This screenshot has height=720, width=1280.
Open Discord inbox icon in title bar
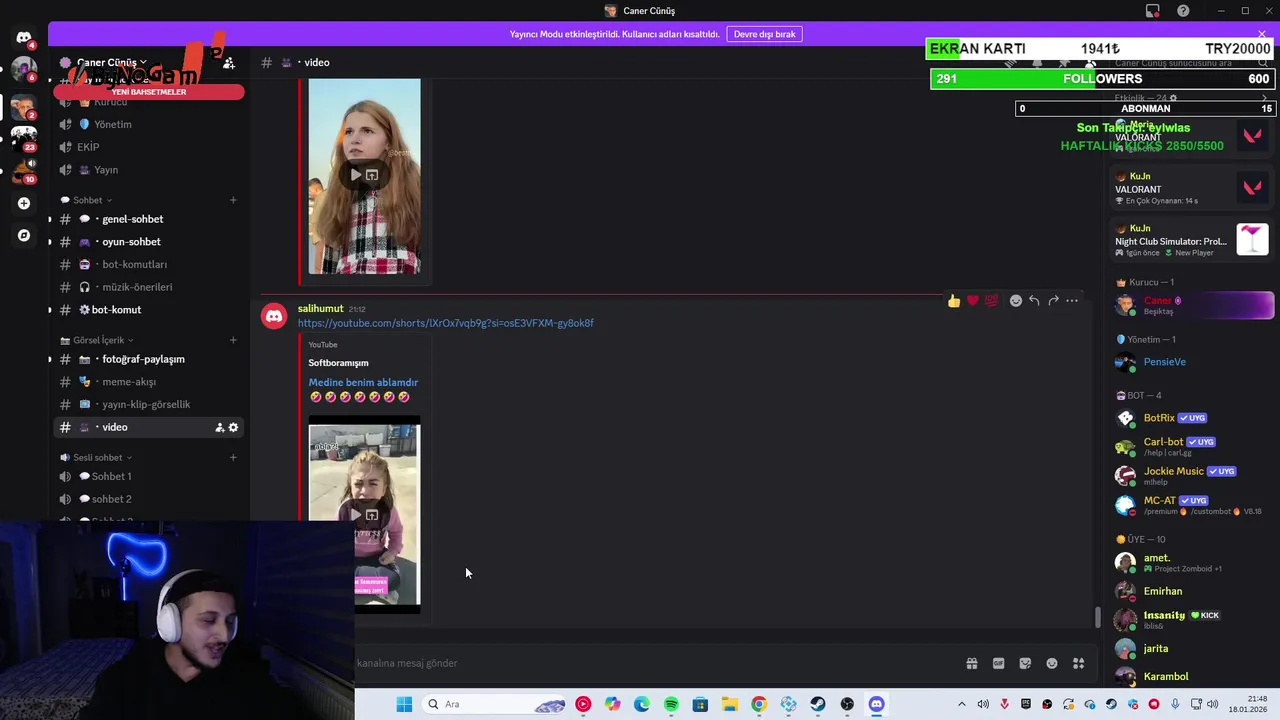coord(1153,11)
